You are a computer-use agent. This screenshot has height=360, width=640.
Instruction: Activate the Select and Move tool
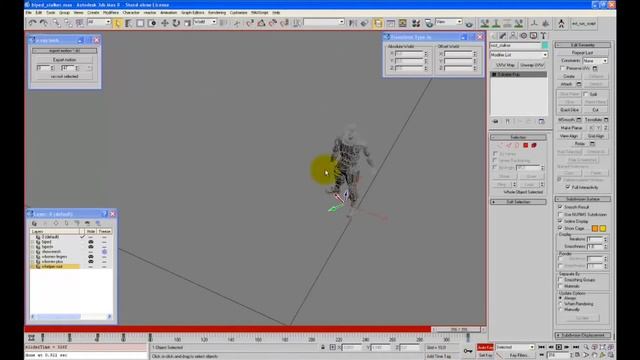point(164,23)
